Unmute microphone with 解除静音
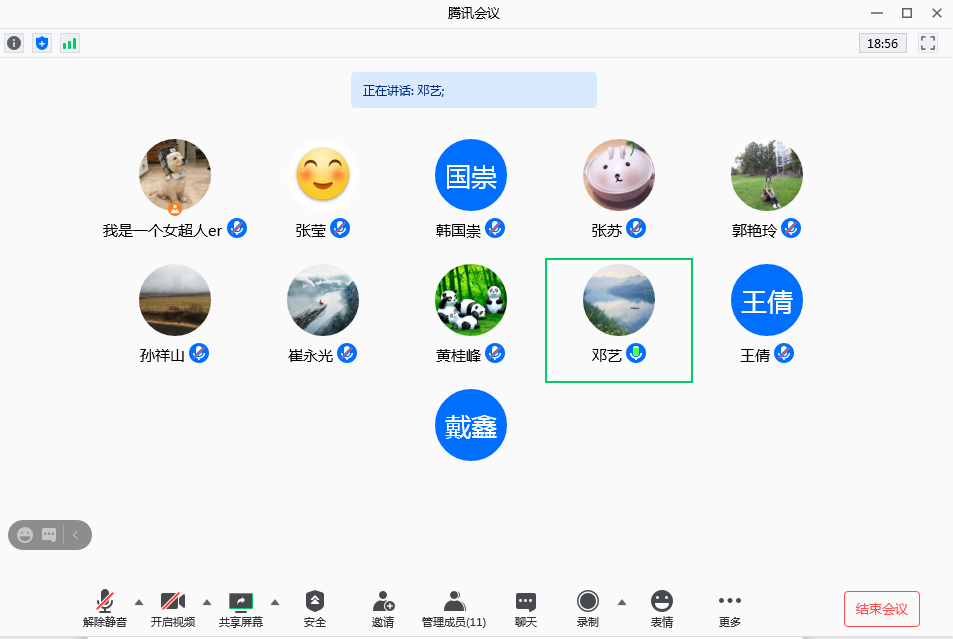Viewport: 953px width, 639px height. [105, 608]
